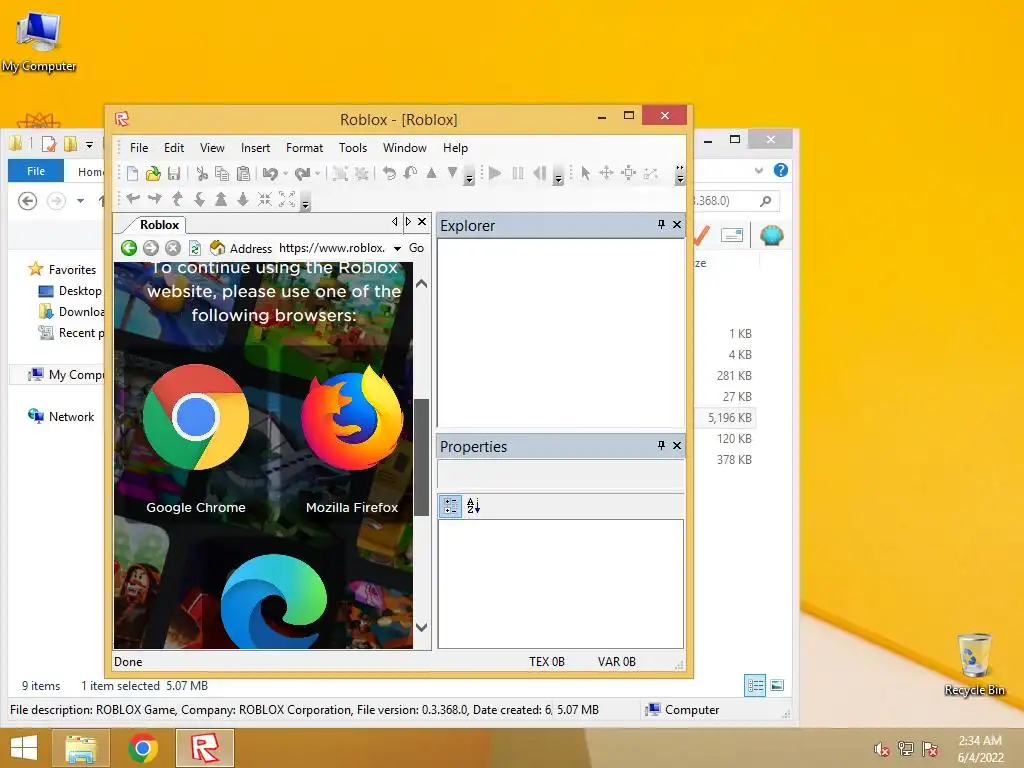Expand hidden tools via toolbar overflow arrow
This screenshot has width=1024, height=768.
pyautogui.click(x=680, y=174)
